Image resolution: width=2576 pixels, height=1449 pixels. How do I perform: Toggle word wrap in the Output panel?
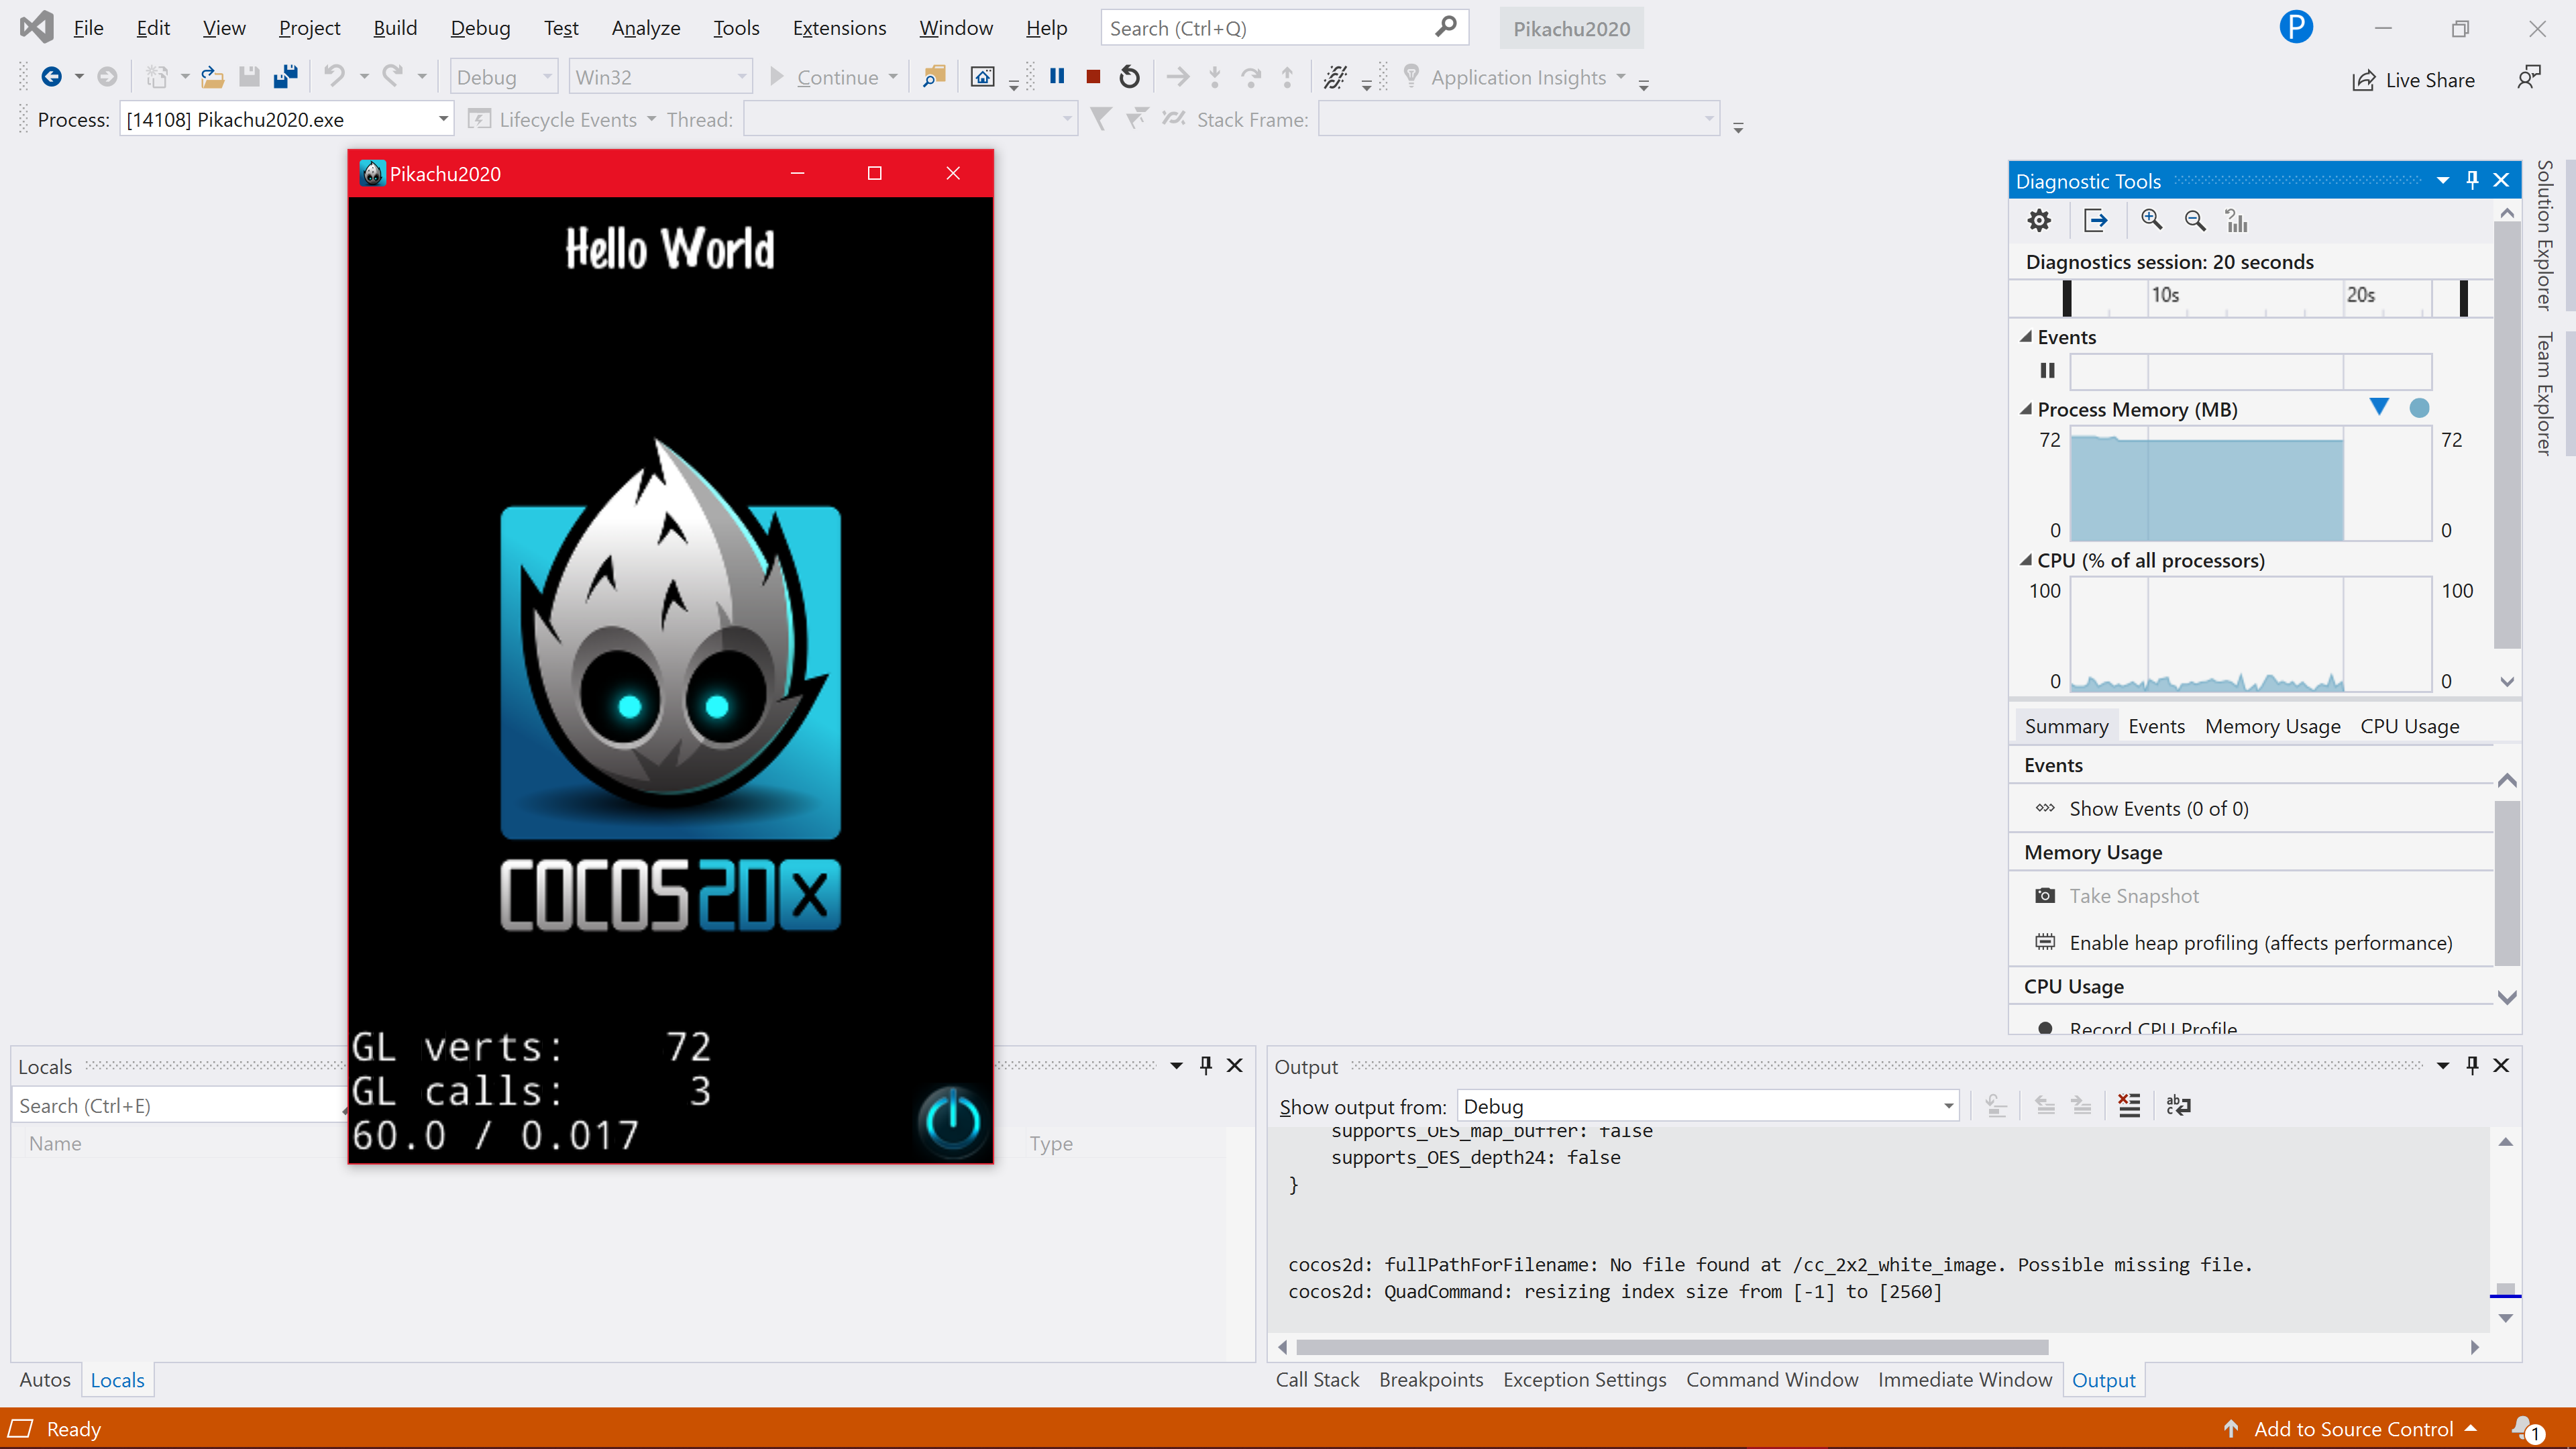point(2178,1105)
